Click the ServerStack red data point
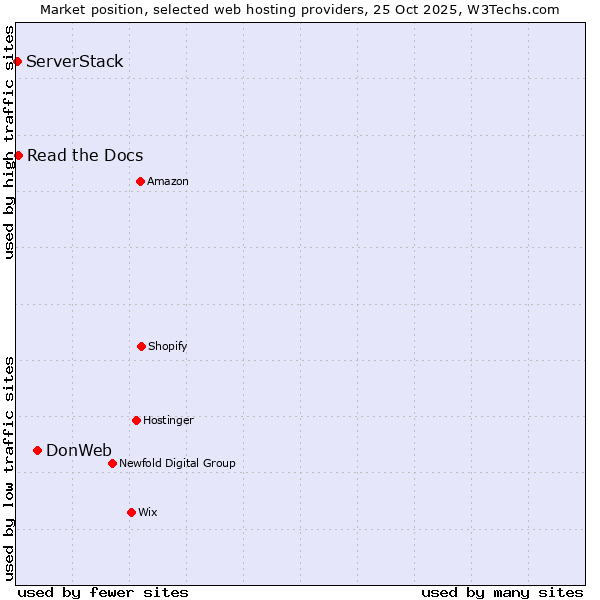 point(17,62)
